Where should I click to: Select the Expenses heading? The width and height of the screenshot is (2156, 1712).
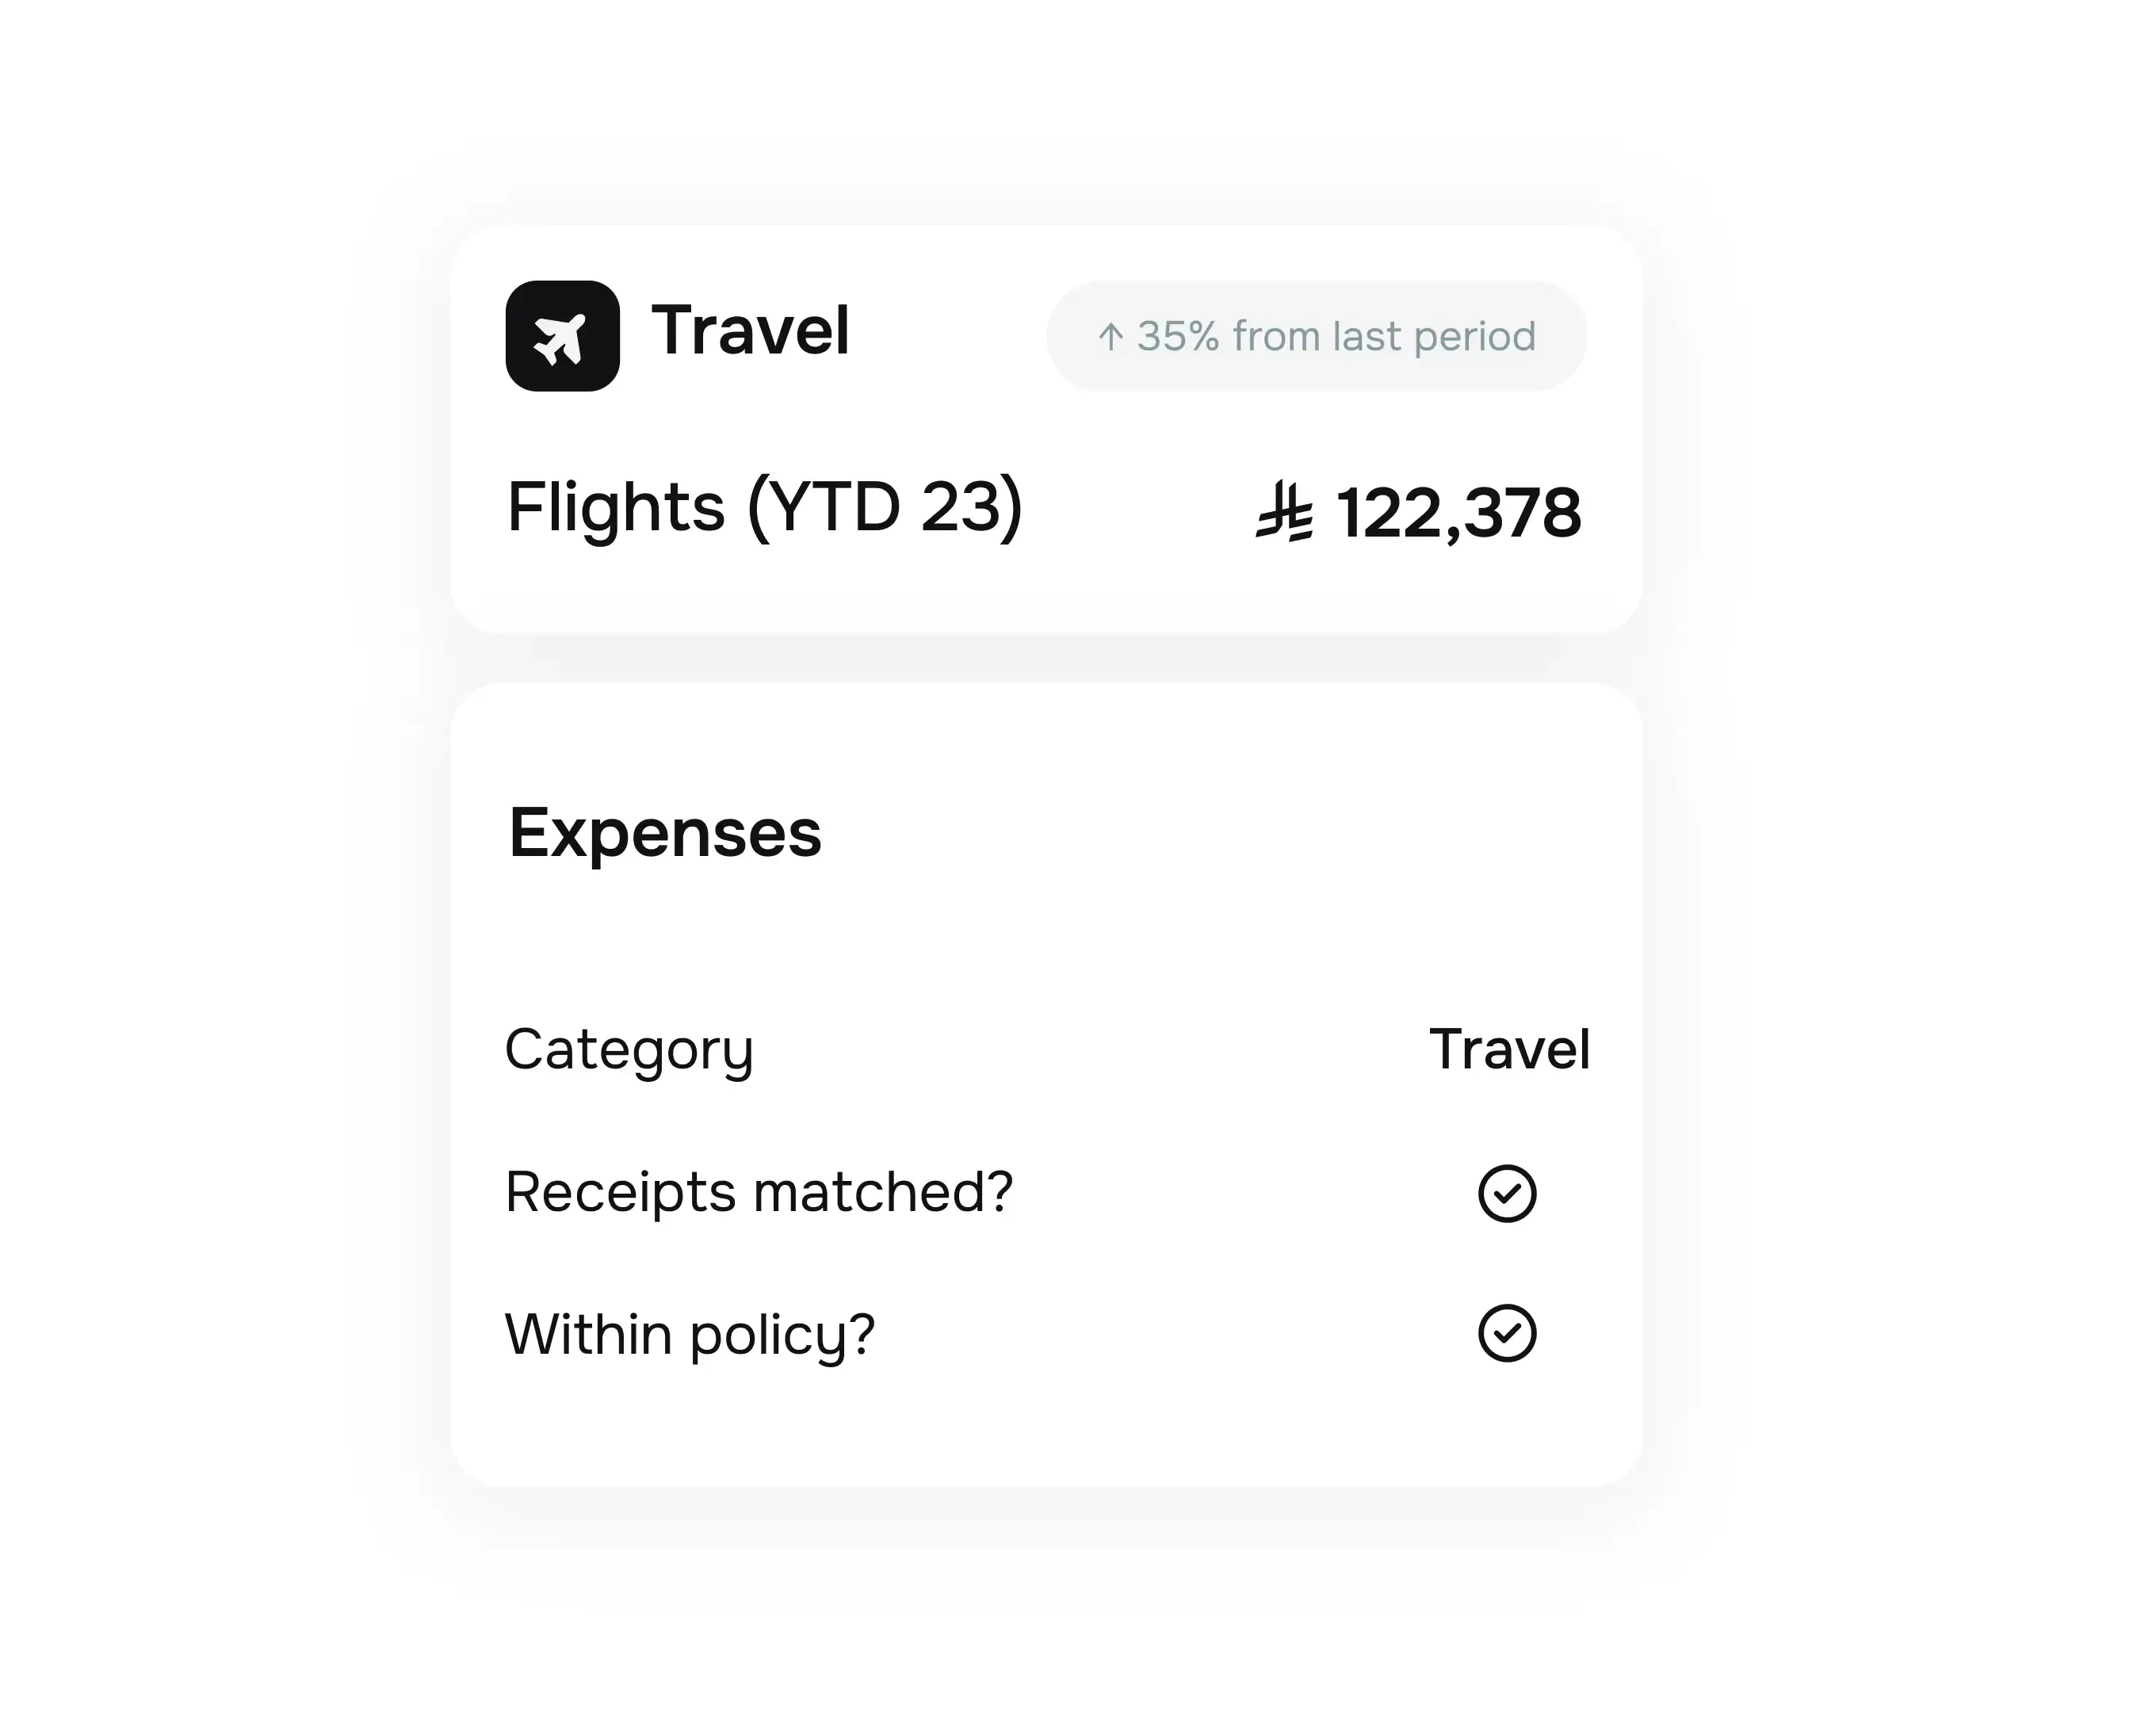pyautogui.click(x=665, y=833)
